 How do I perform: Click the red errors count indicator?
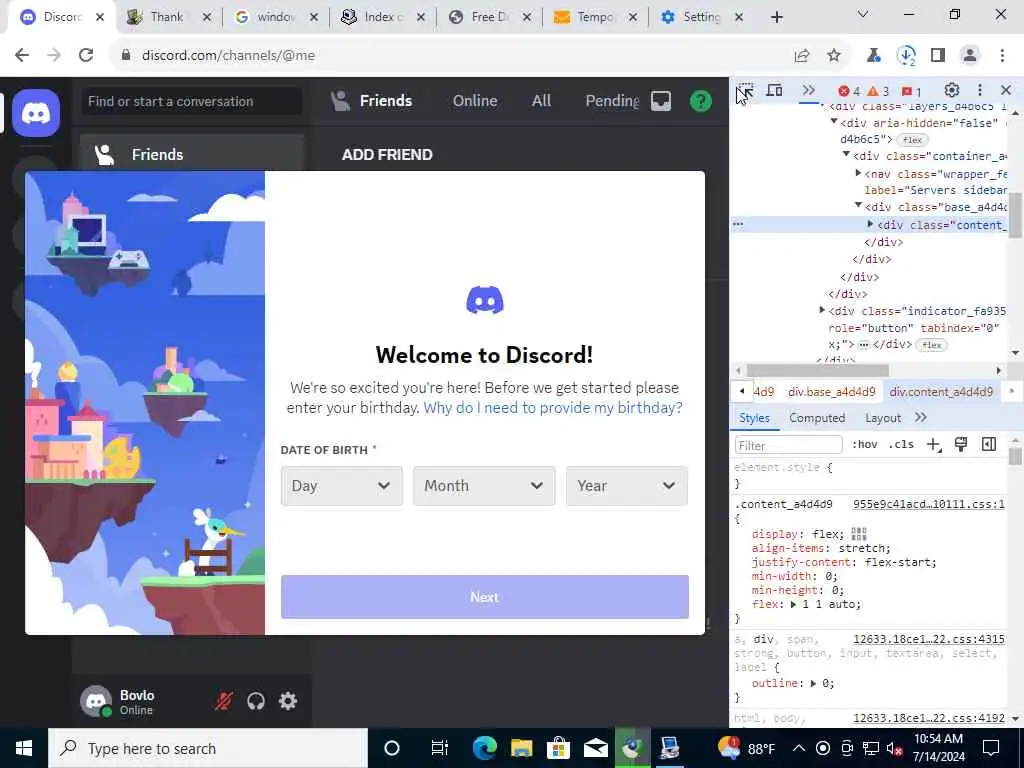tap(850, 91)
